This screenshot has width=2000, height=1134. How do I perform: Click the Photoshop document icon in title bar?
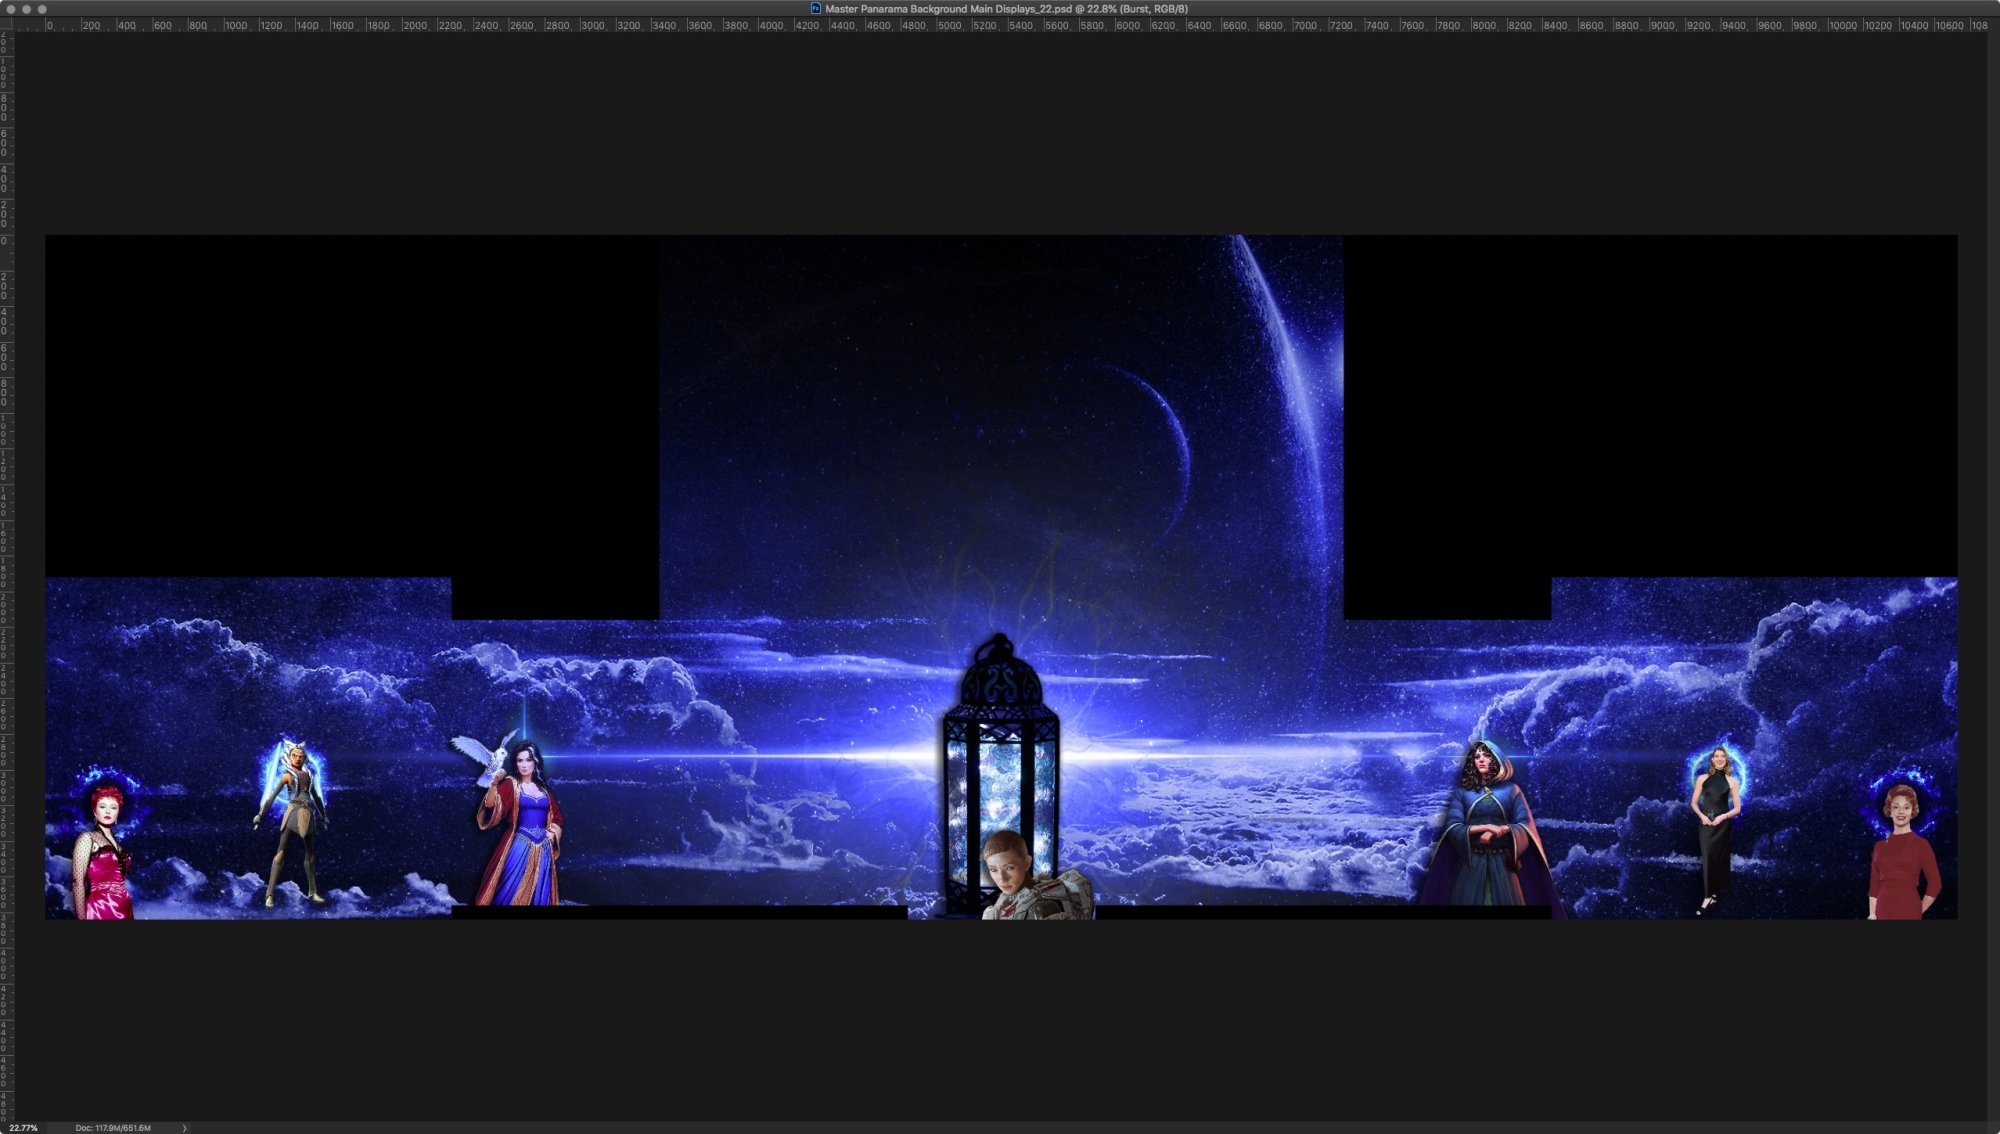815,8
